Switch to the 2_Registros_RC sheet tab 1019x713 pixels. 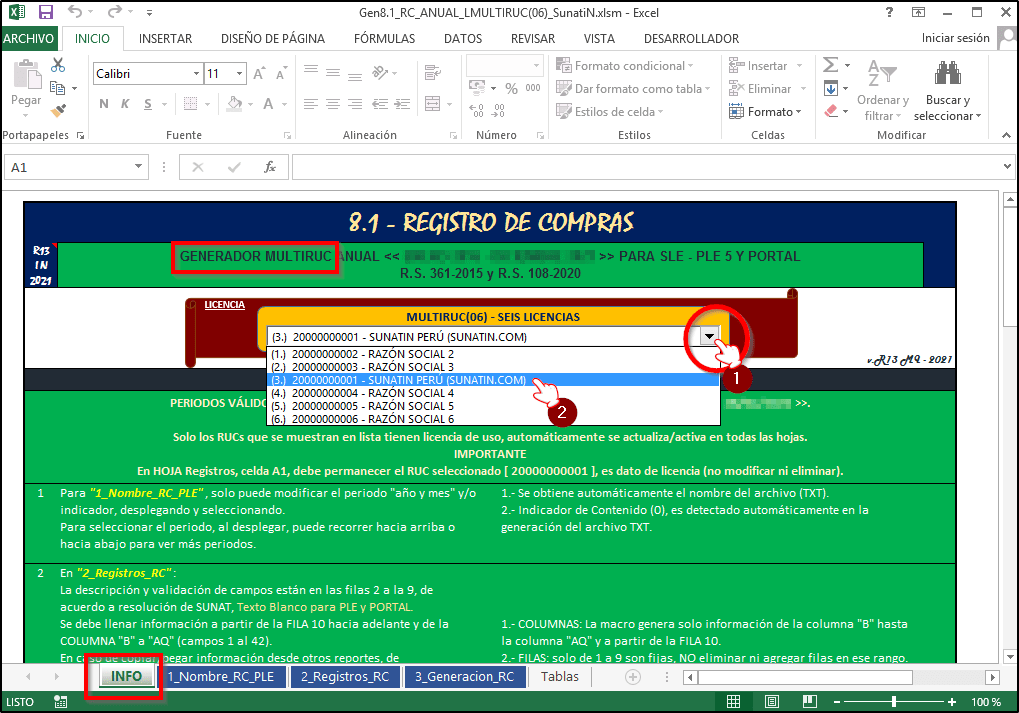coord(345,677)
